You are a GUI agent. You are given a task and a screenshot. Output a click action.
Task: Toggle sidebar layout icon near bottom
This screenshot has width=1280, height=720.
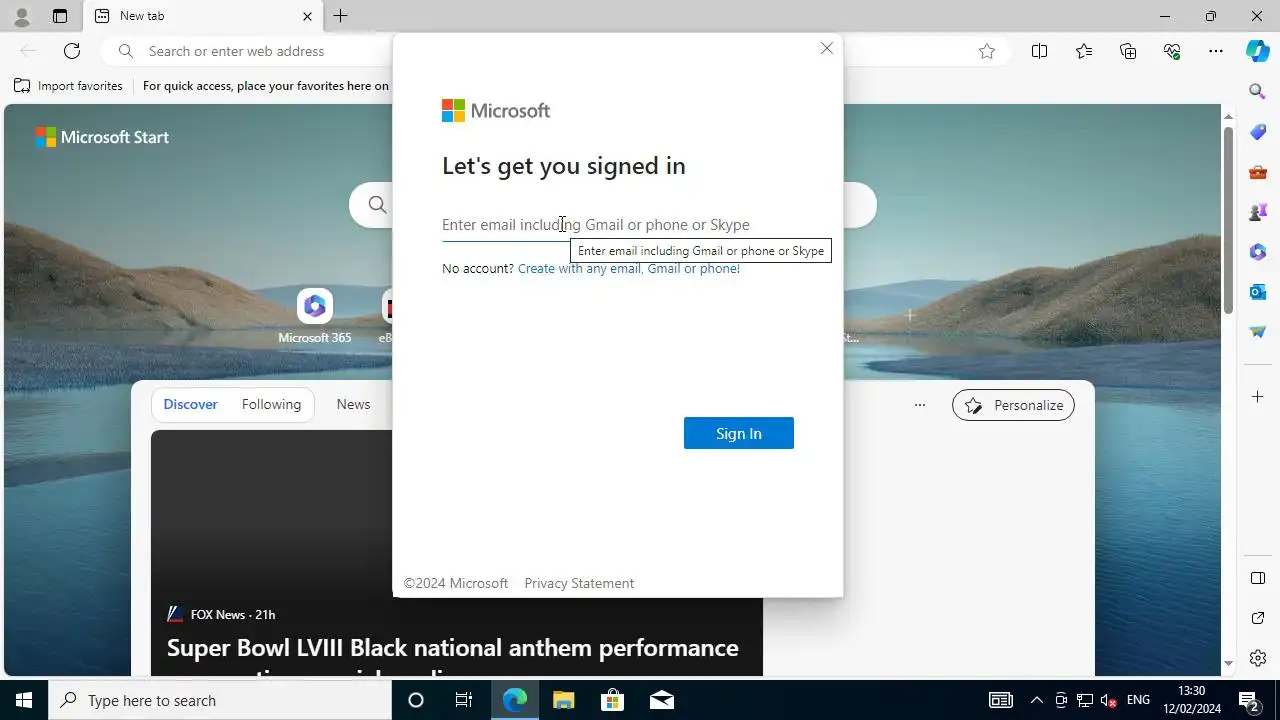point(1258,578)
